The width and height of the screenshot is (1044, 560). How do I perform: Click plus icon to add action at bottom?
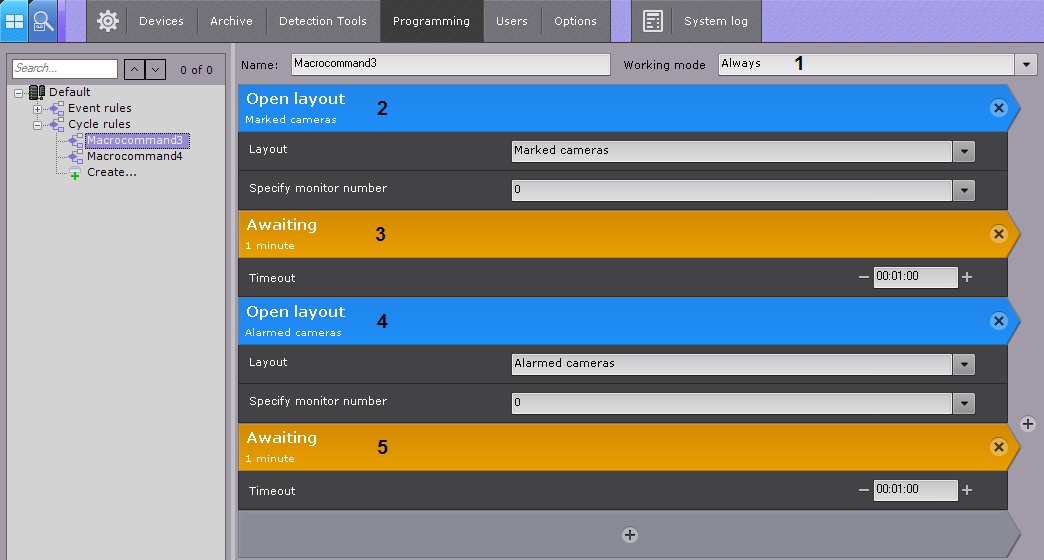pyautogui.click(x=629, y=535)
